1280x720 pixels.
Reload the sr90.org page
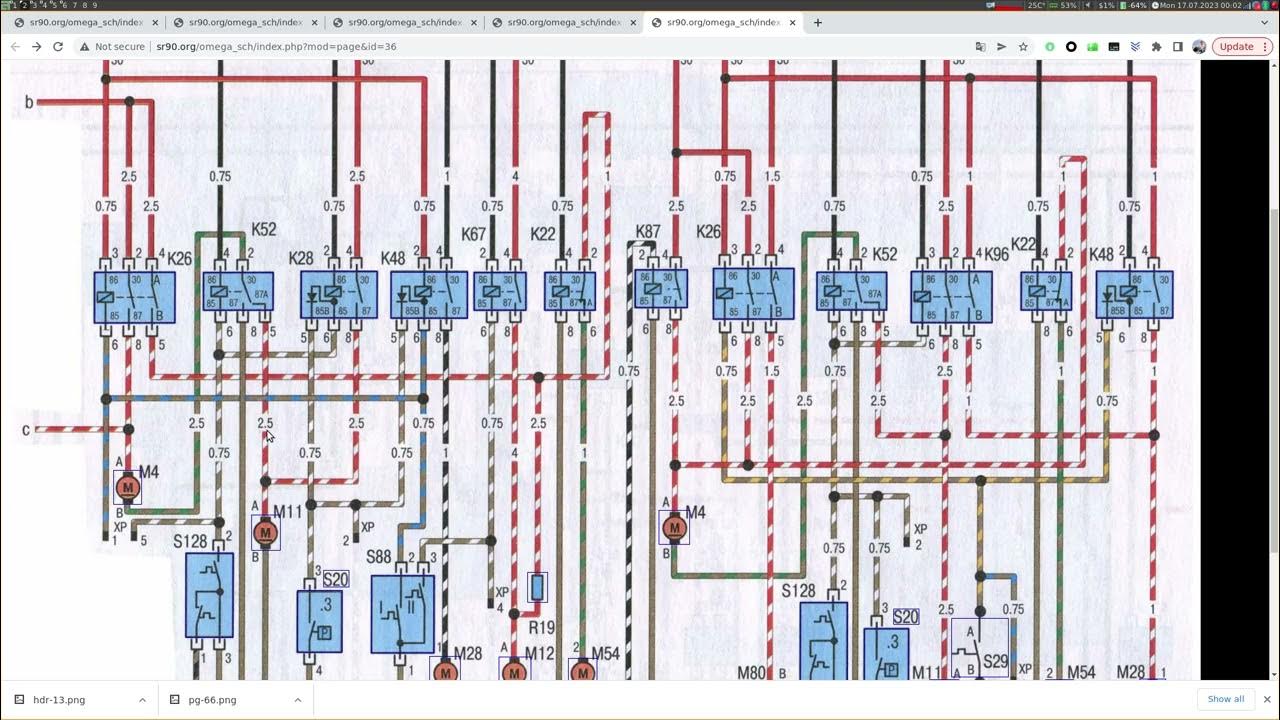click(x=58, y=46)
